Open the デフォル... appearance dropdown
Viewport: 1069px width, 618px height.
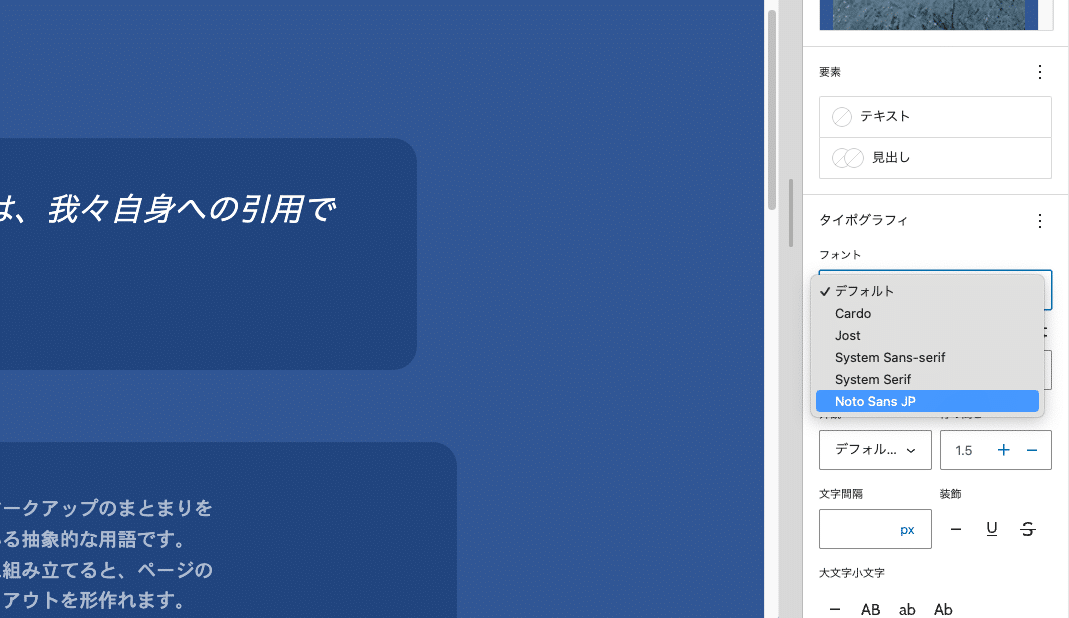(875, 450)
